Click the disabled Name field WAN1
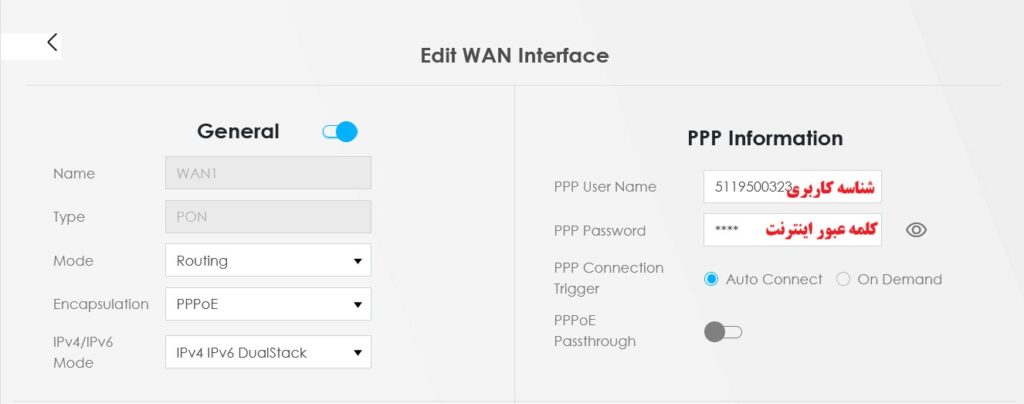 click(x=268, y=173)
